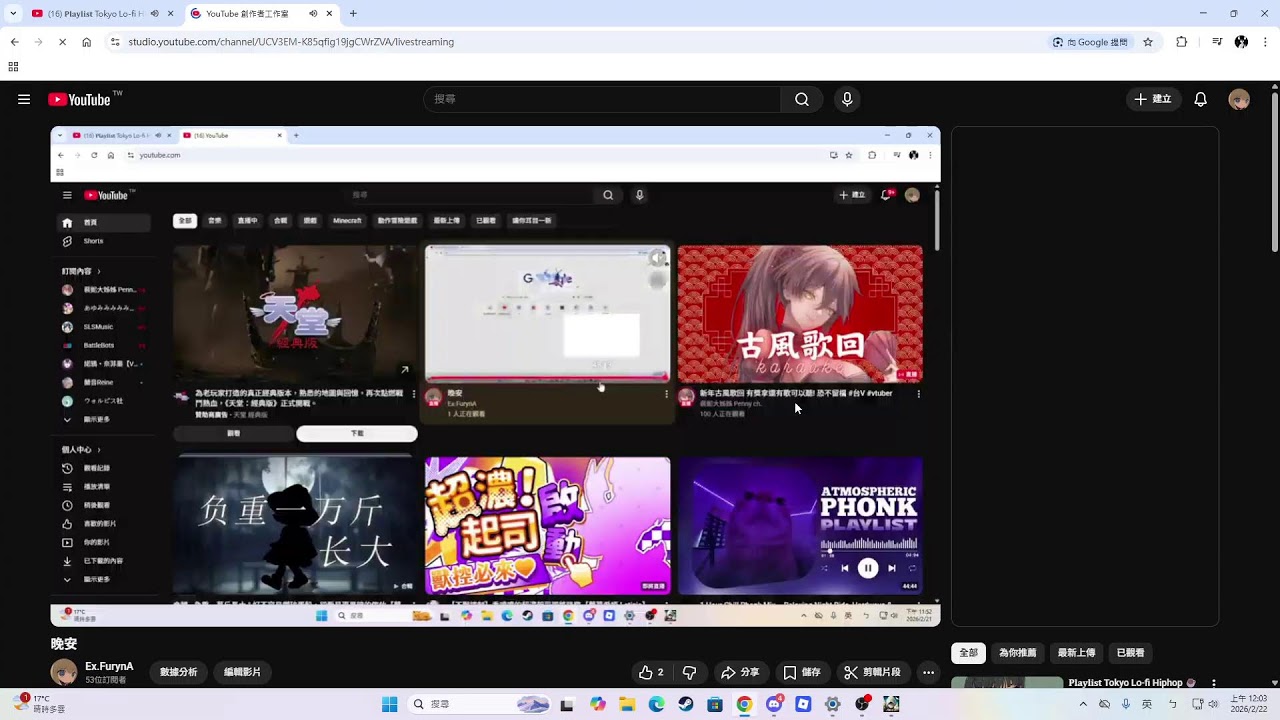Toggle the microphone icon in system tray

click(x=1126, y=704)
